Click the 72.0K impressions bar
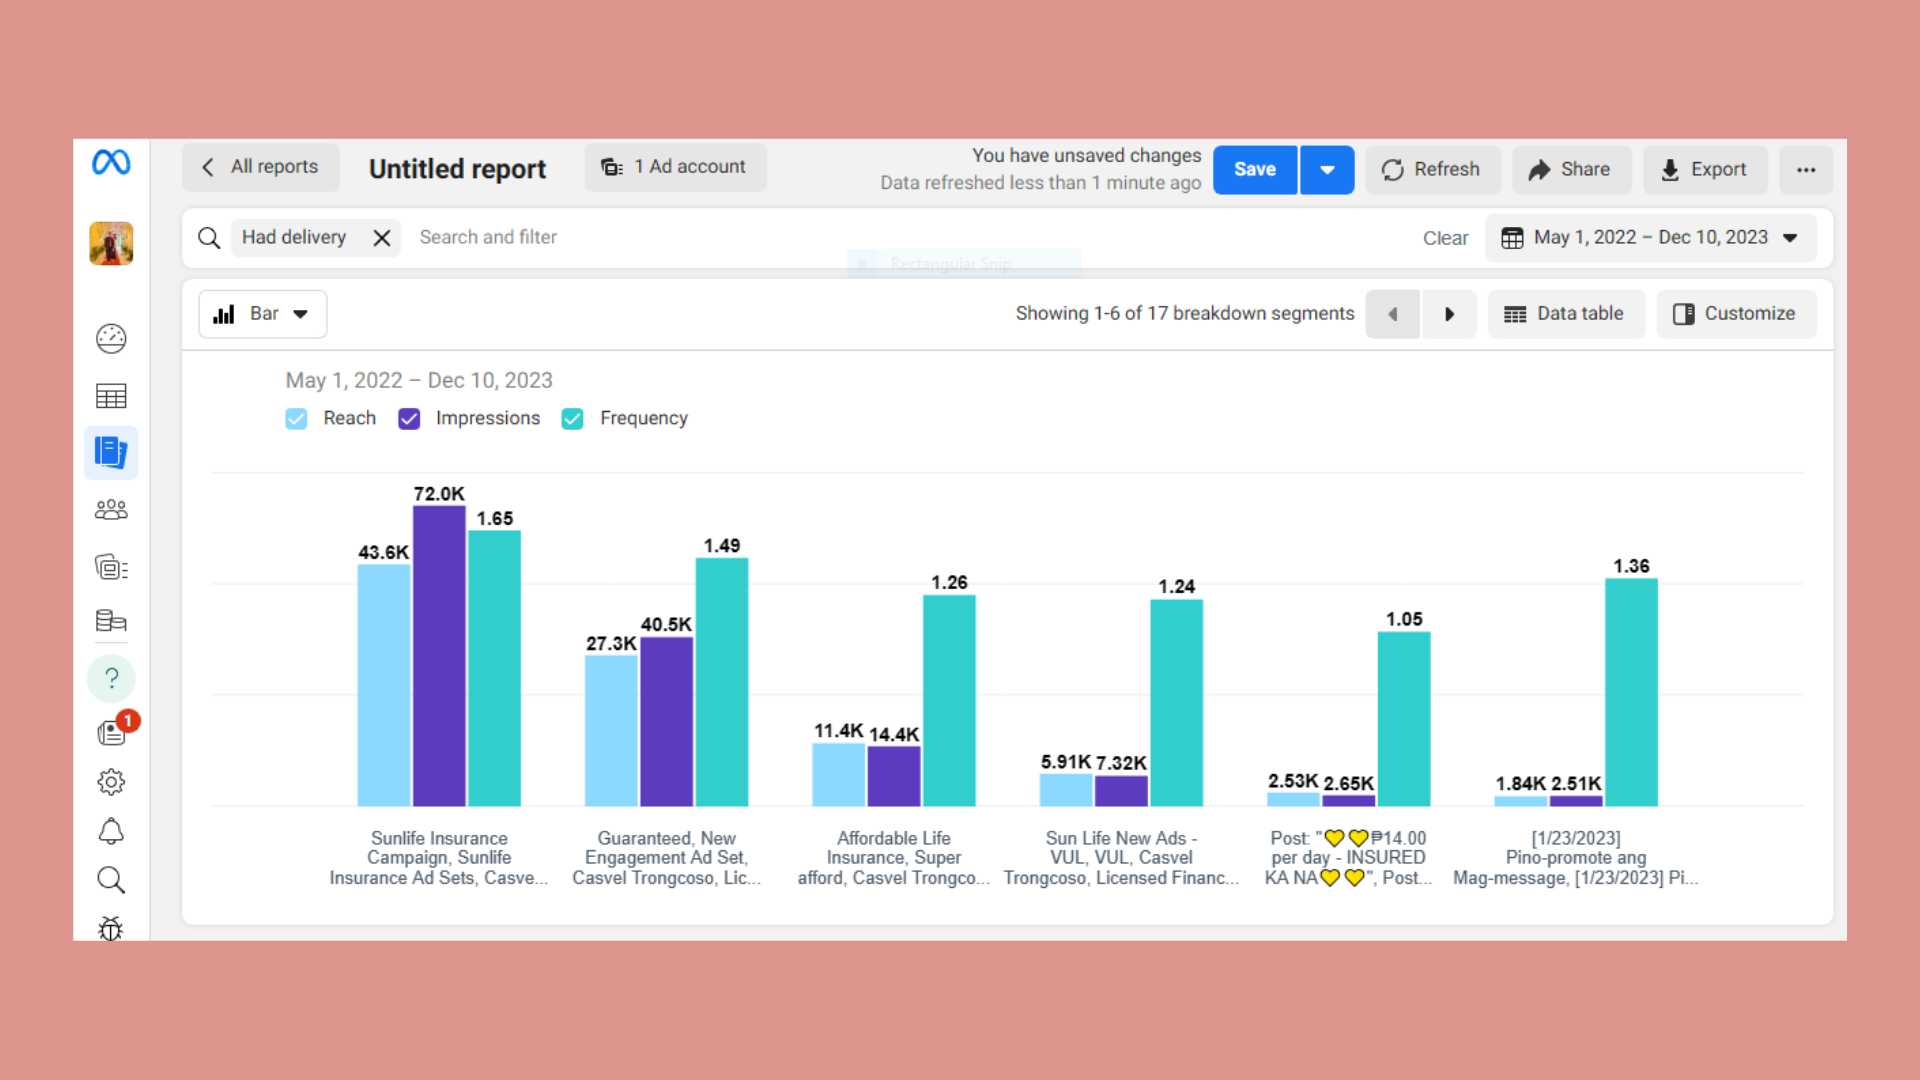Screen dimensions: 1920x1080 439,656
